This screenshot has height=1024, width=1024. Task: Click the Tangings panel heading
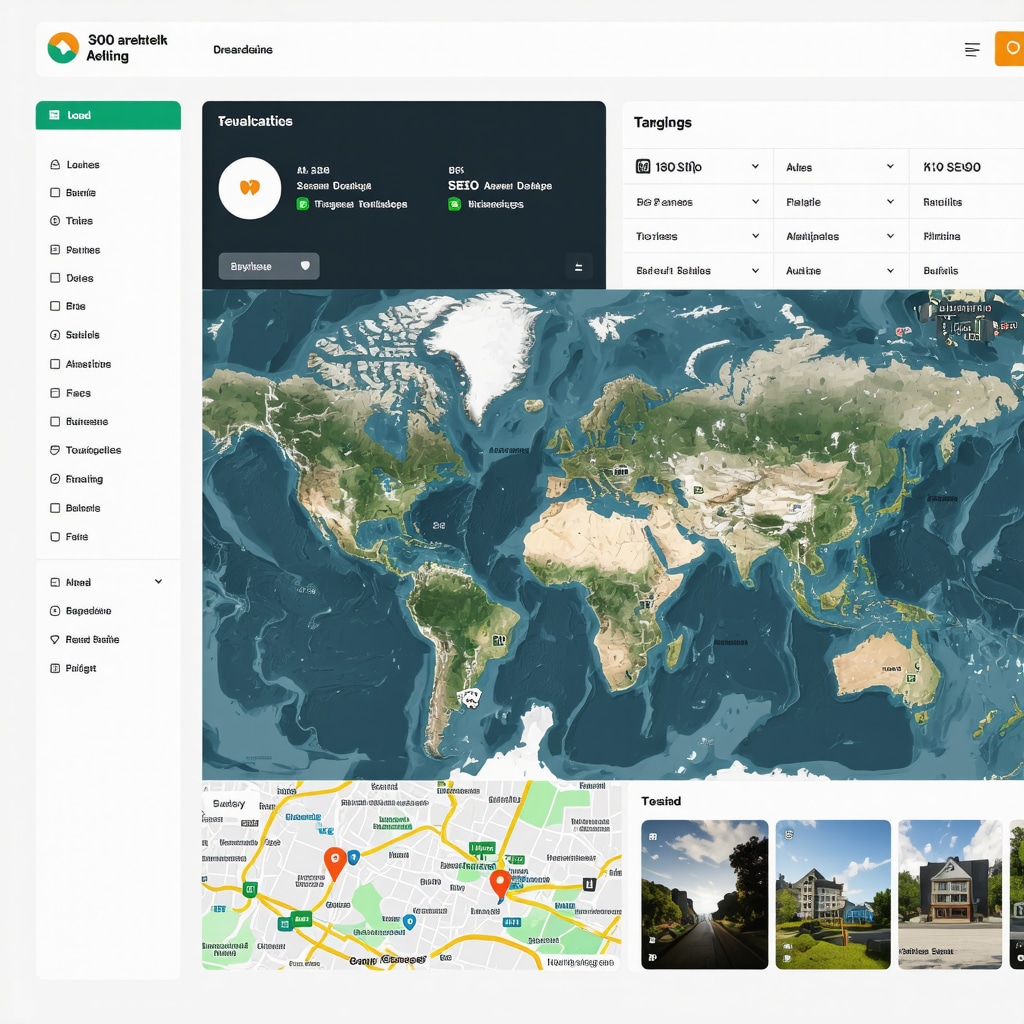tap(662, 123)
